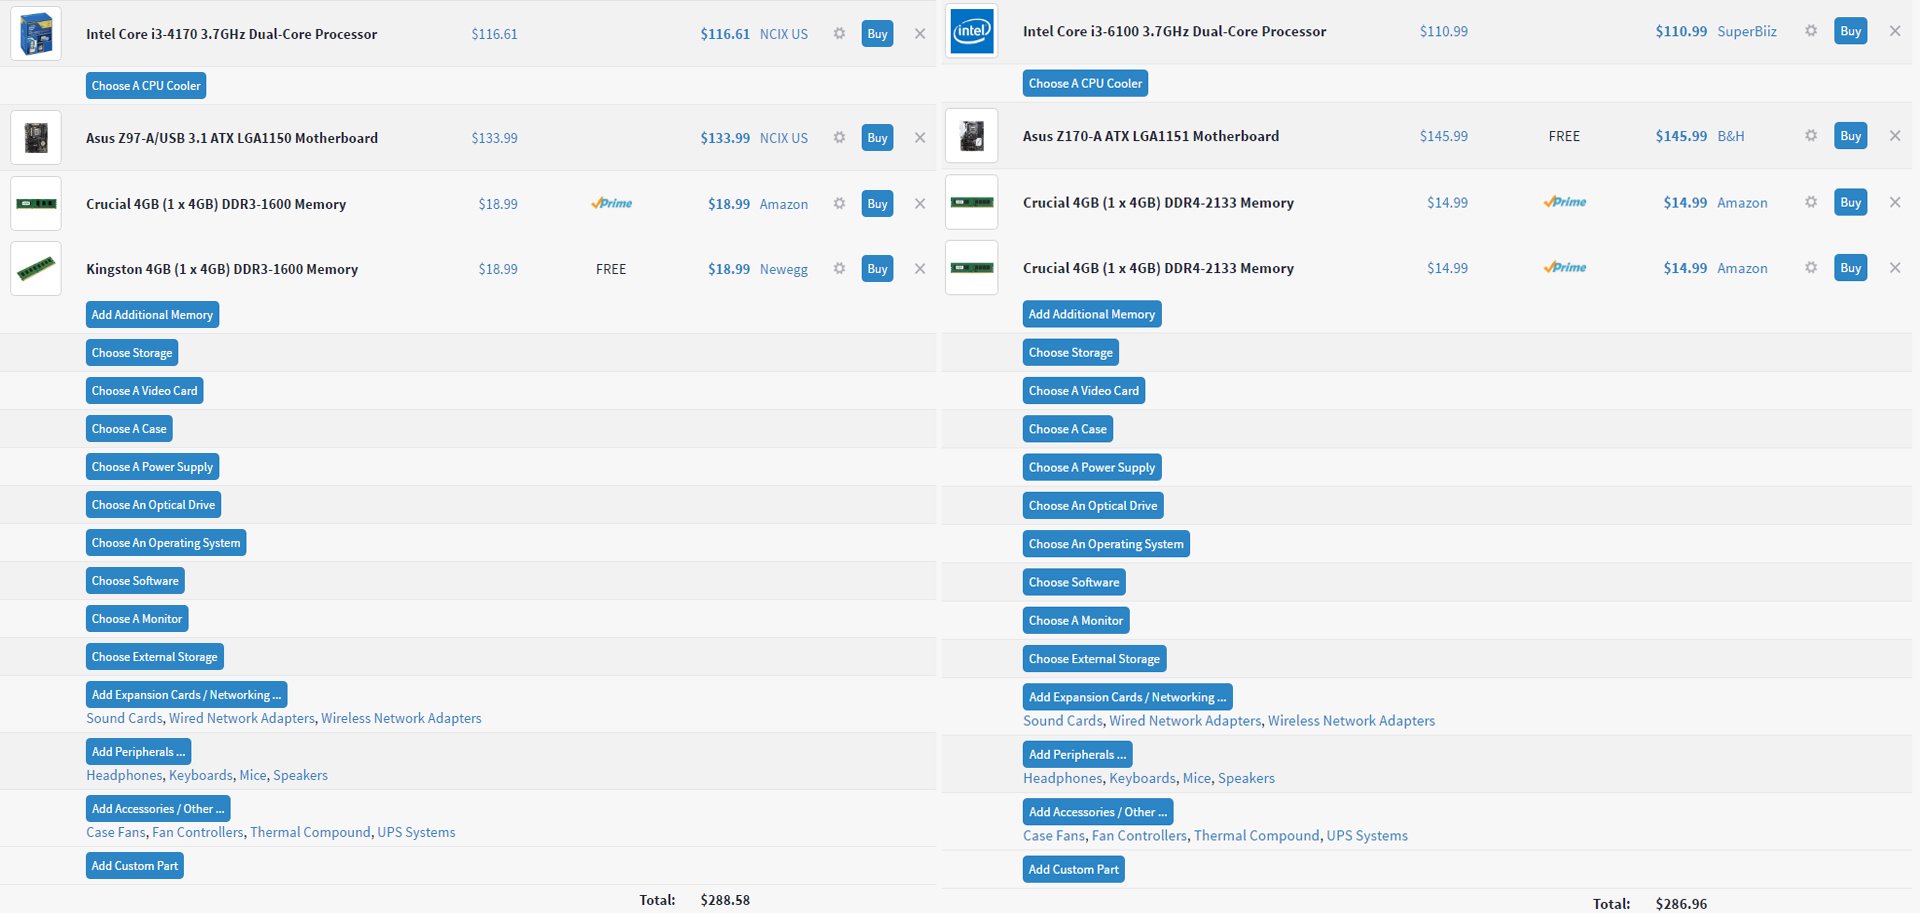The image size is (1920, 915).
Task: Buy the Intel Core i3-6100 processor
Action: point(1851,31)
